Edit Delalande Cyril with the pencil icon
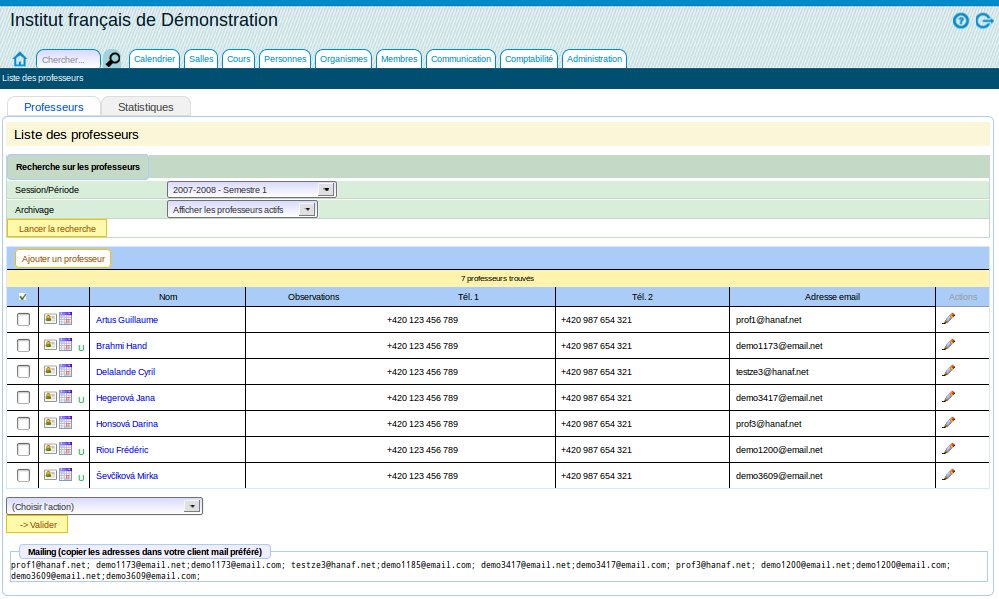999x599 pixels. click(949, 371)
